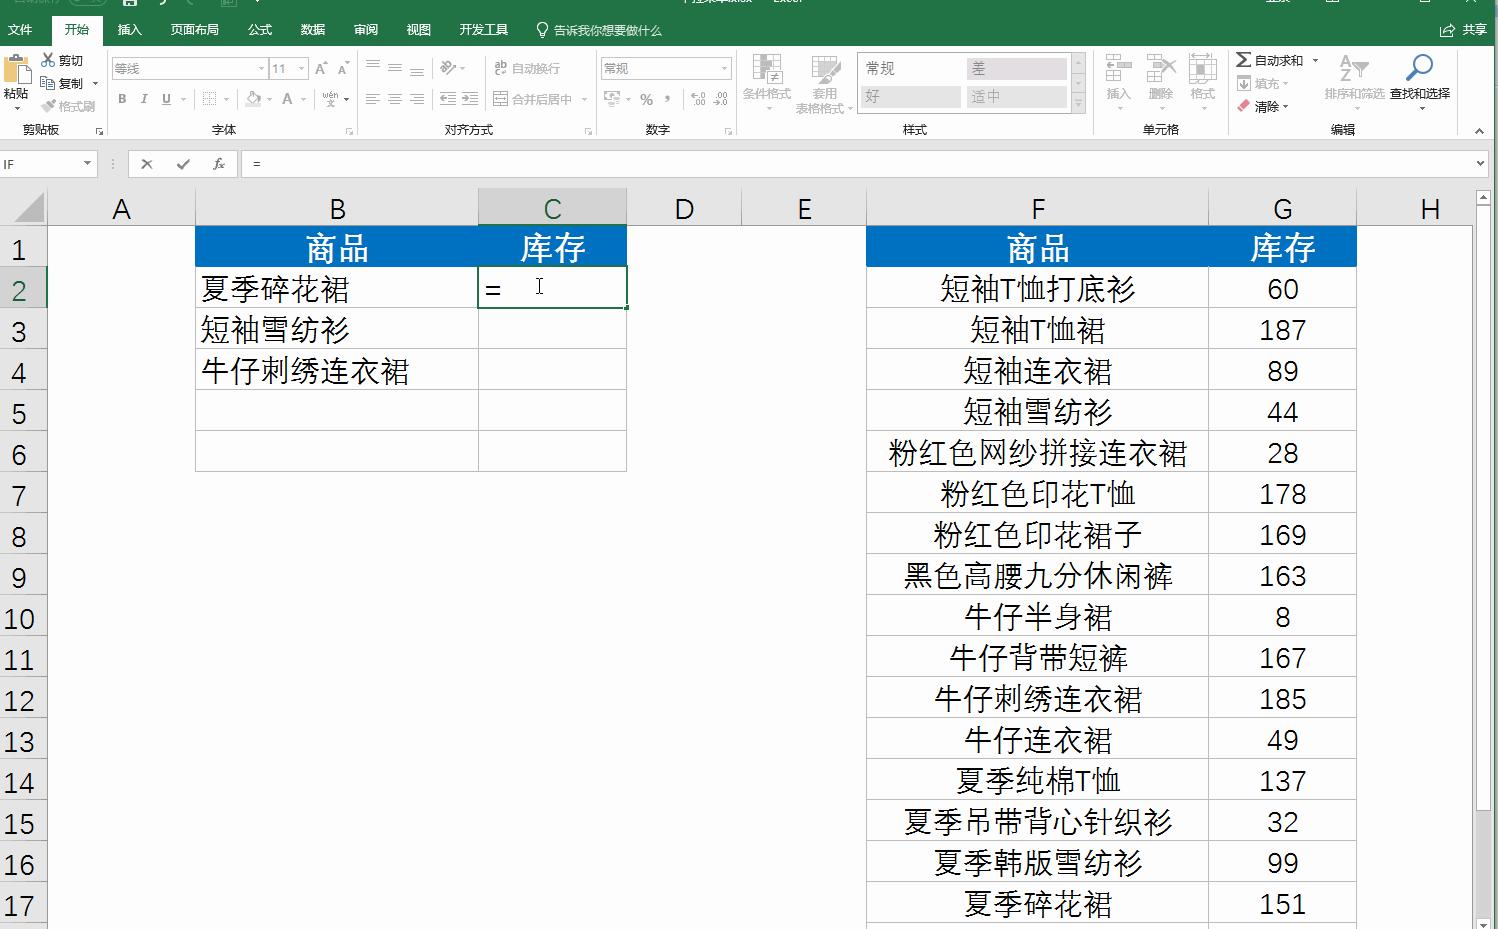Toggle italic formatting
This screenshot has height=929, width=1498.
tap(144, 99)
